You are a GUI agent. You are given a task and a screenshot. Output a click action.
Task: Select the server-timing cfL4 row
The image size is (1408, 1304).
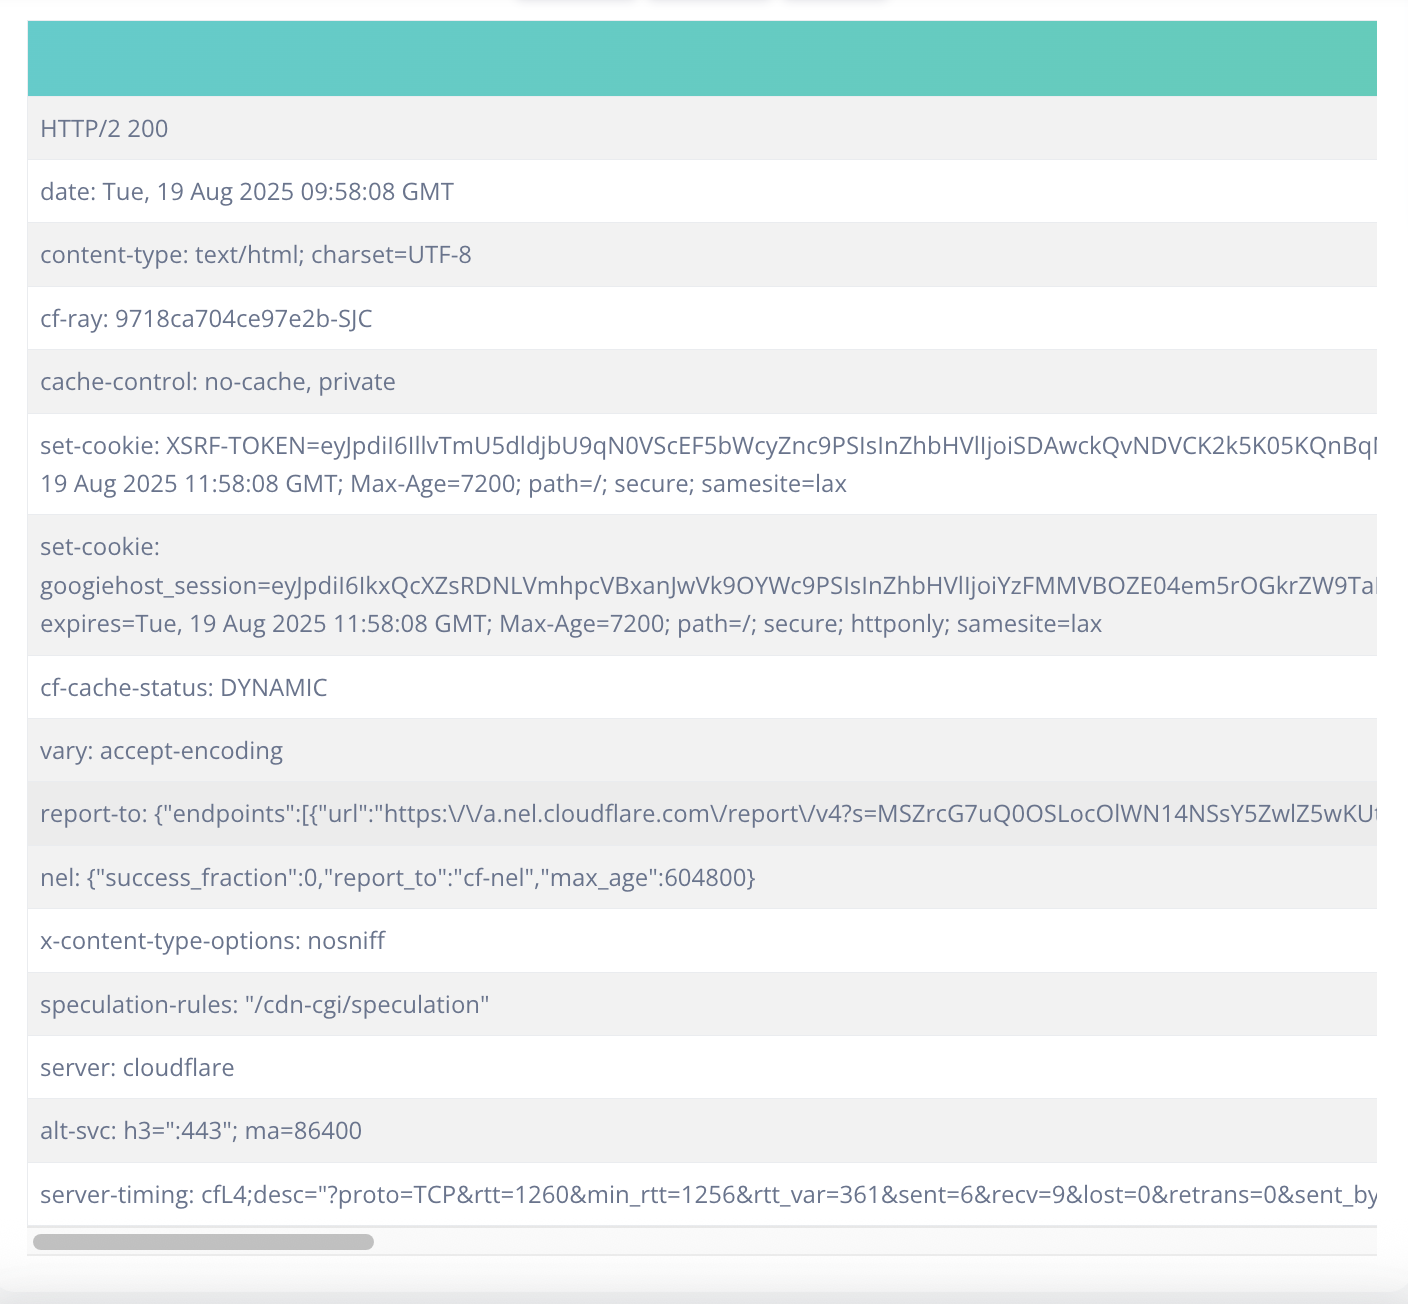click(700, 1195)
